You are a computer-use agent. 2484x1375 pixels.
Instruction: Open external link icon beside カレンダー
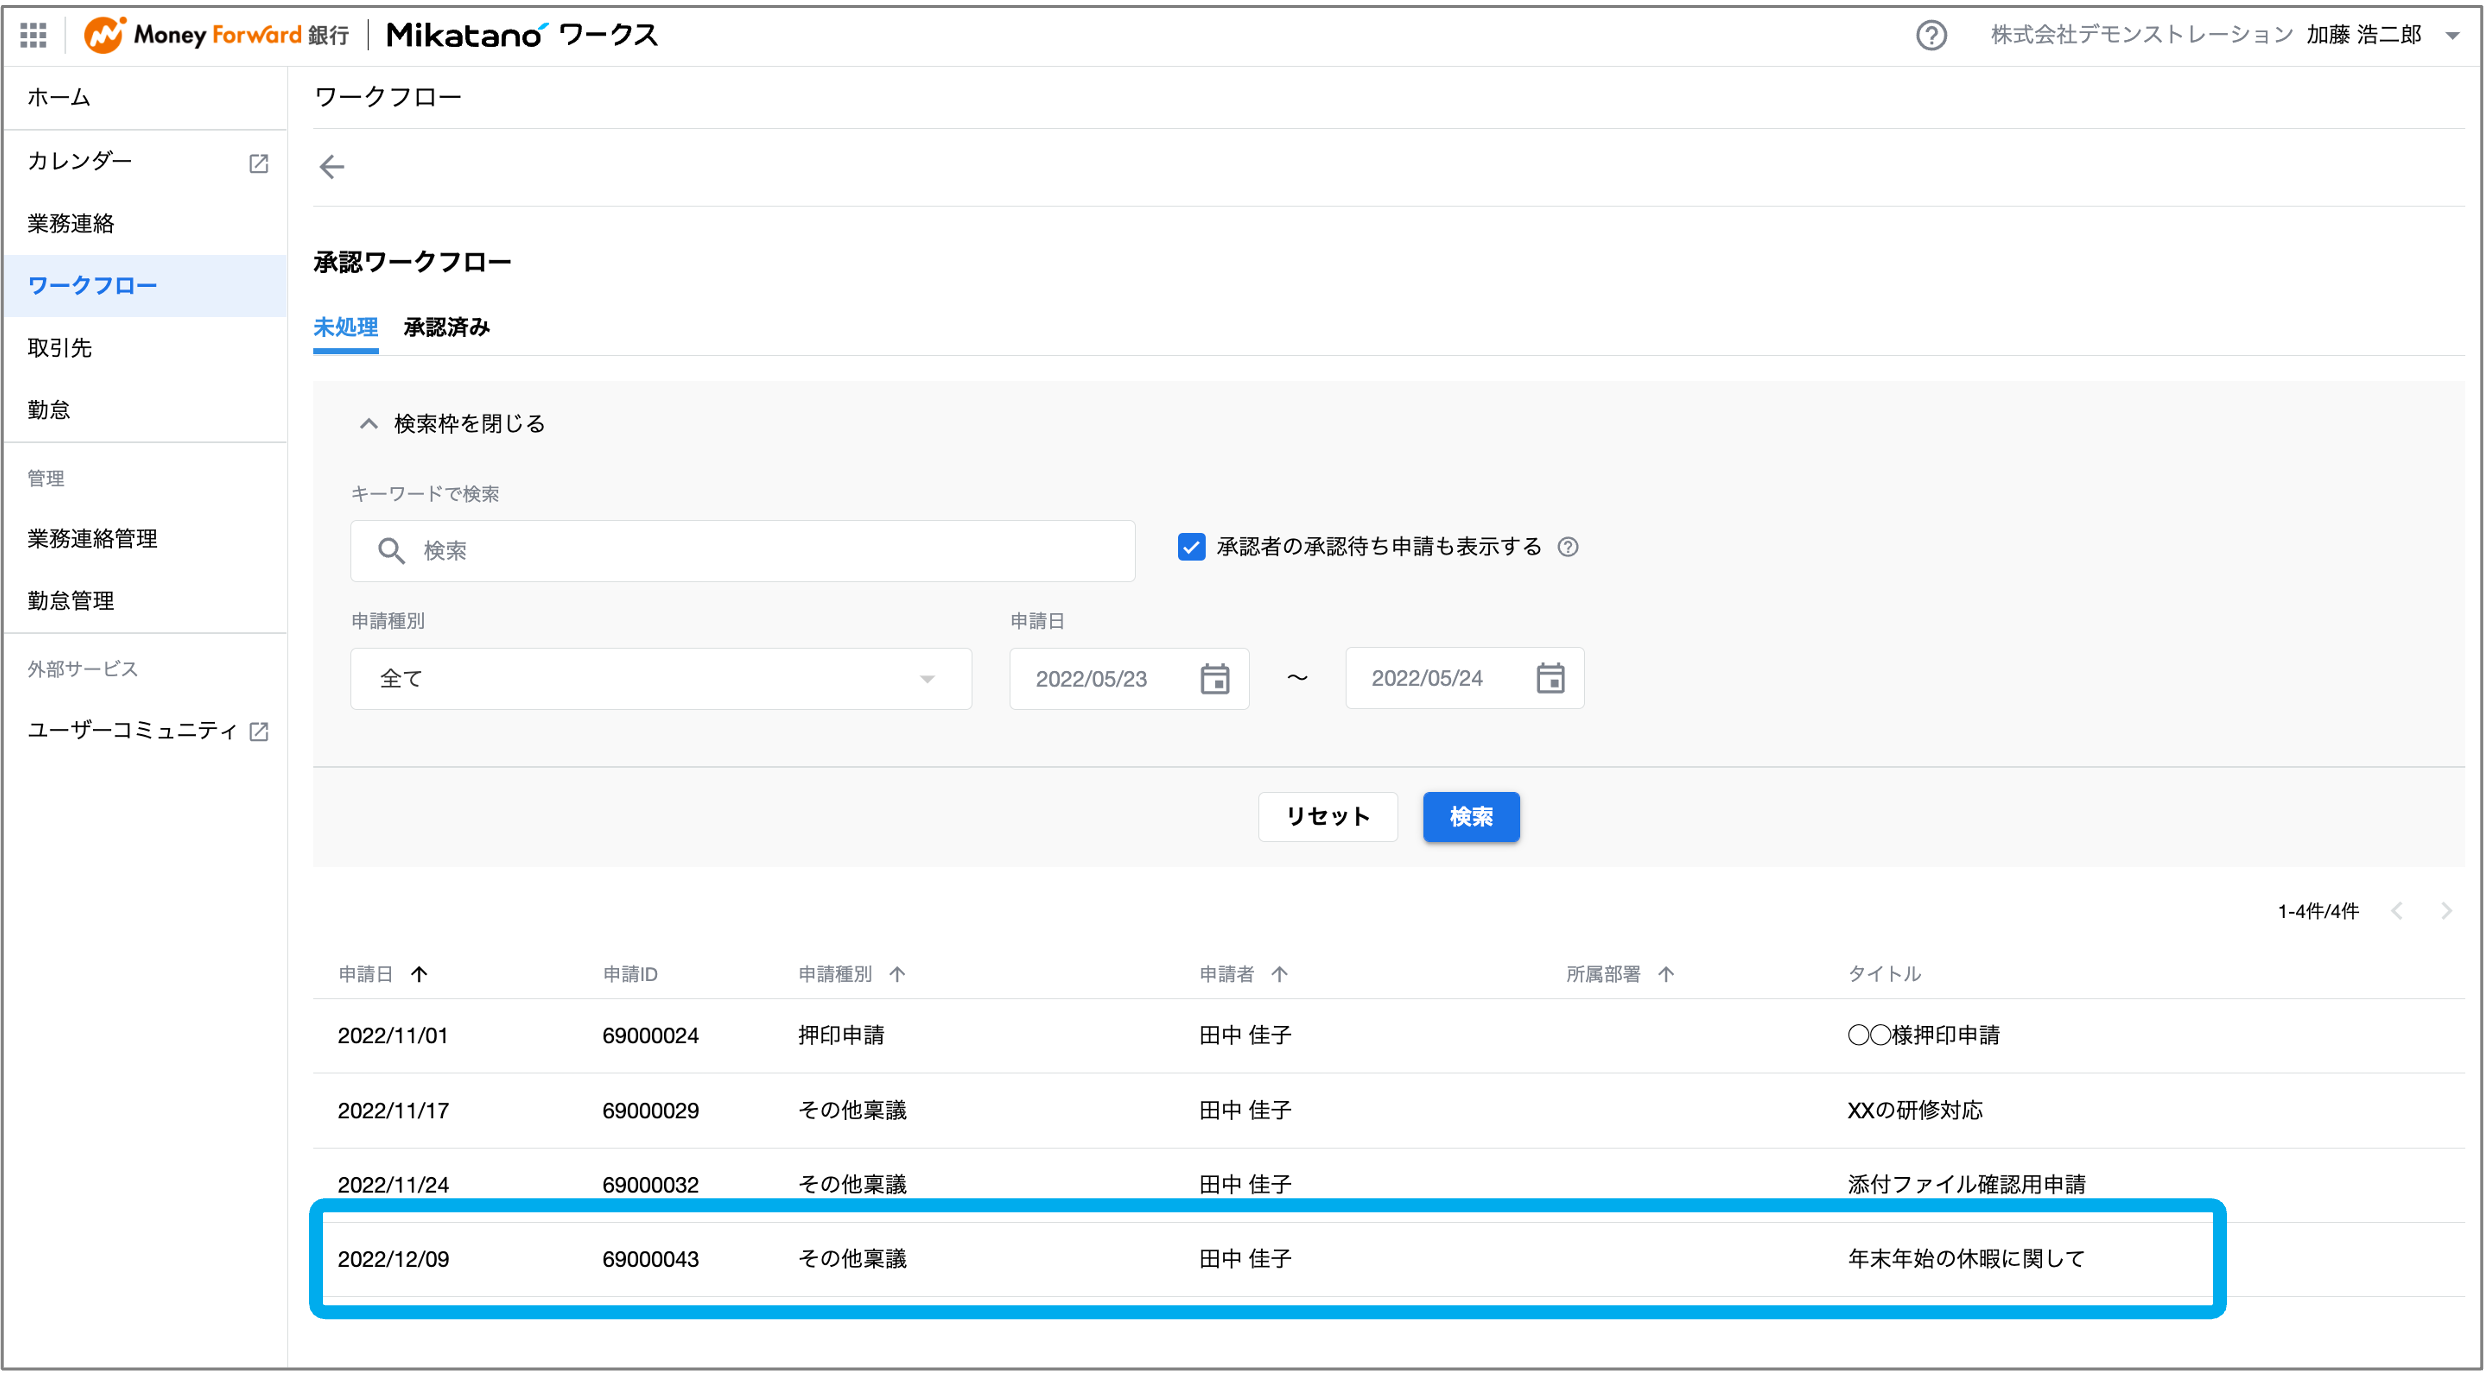pos(259,163)
